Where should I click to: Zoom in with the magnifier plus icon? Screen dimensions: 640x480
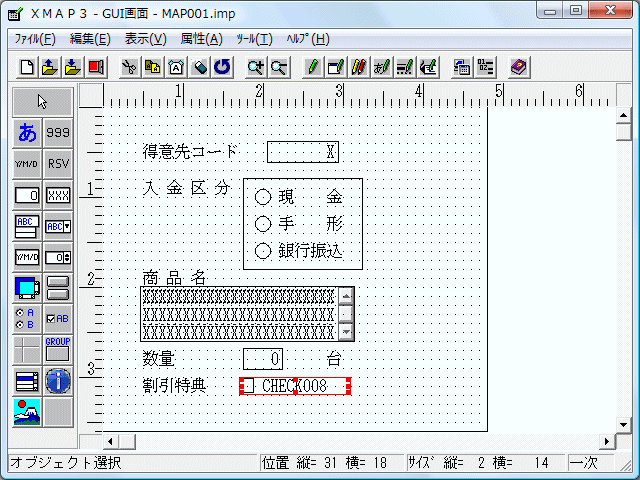[256, 67]
